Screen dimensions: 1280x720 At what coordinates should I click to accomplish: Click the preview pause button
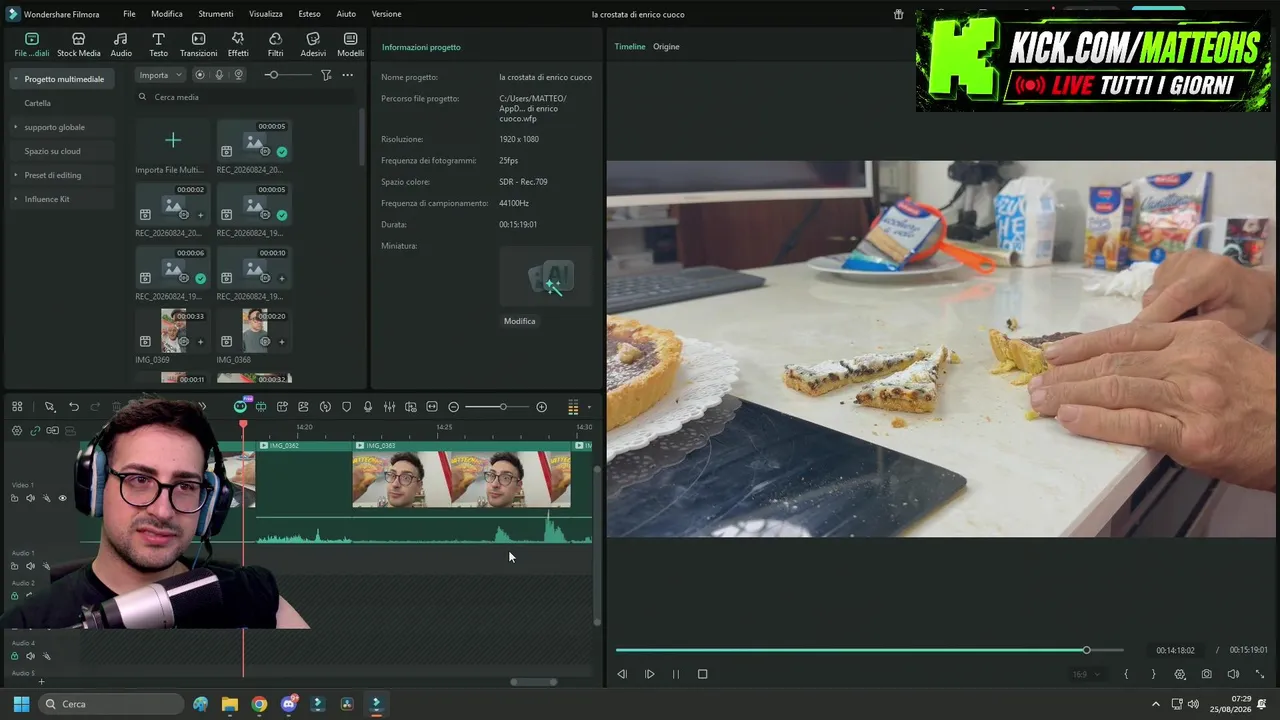(x=675, y=674)
